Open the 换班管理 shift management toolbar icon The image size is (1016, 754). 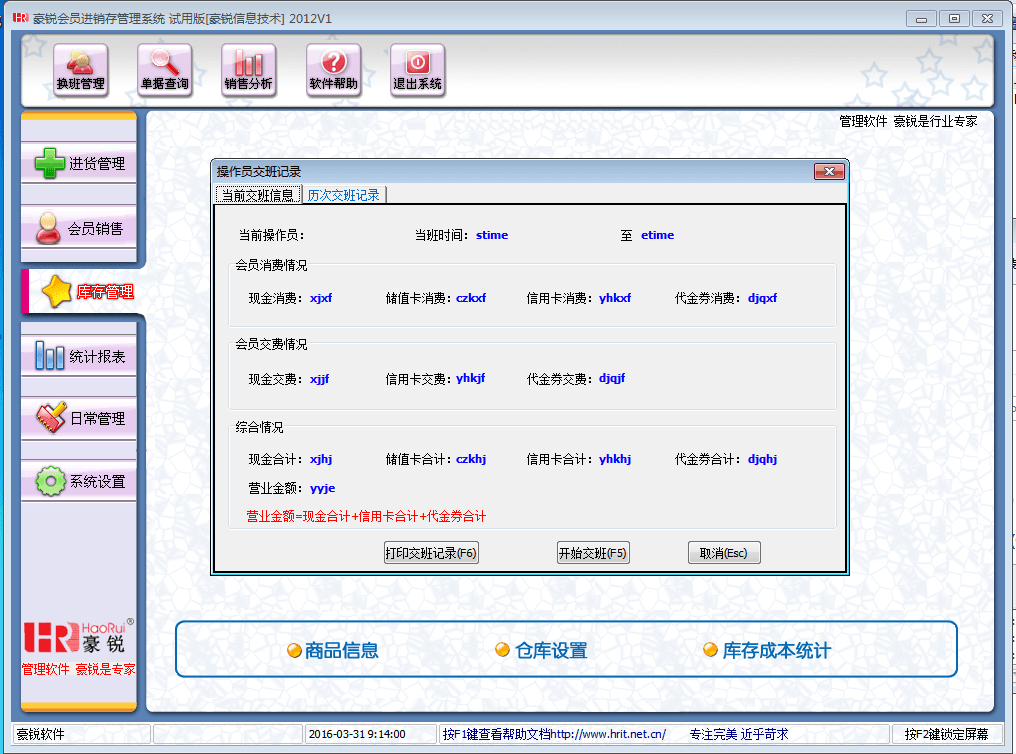[x=80, y=70]
